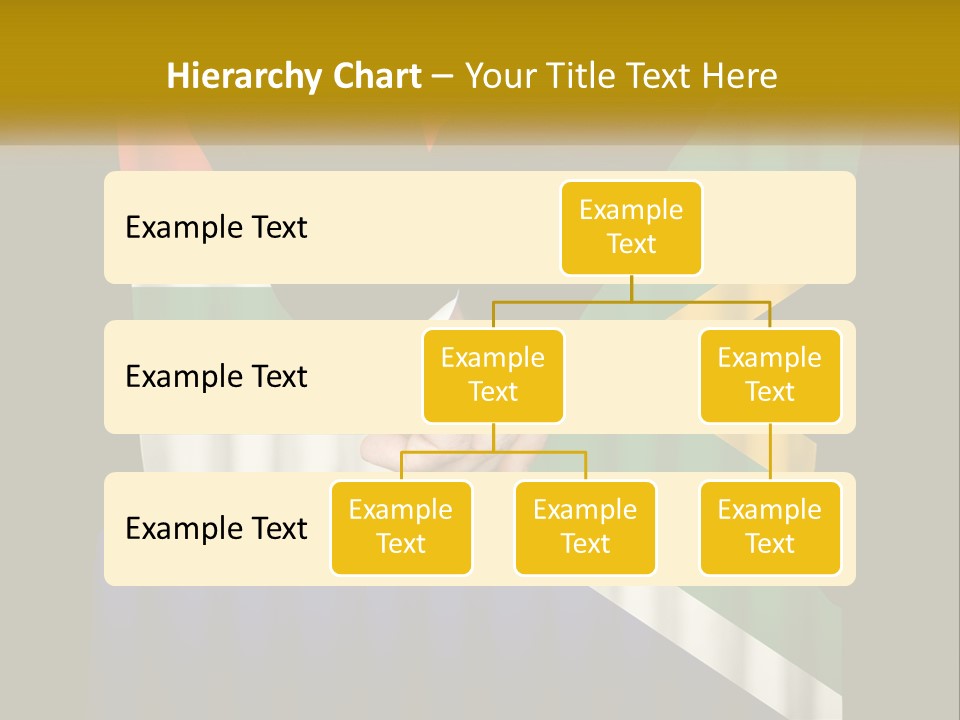Click the left box in the second level
The image size is (960, 720).
(x=493, y=376)
